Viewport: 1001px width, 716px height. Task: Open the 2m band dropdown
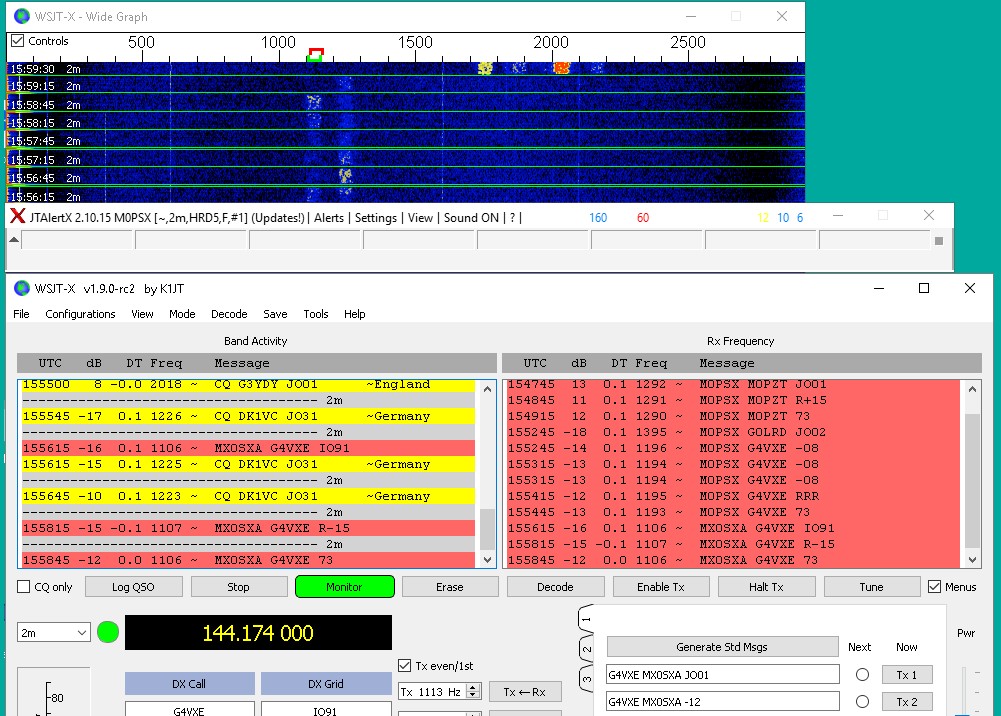(54, 632)
